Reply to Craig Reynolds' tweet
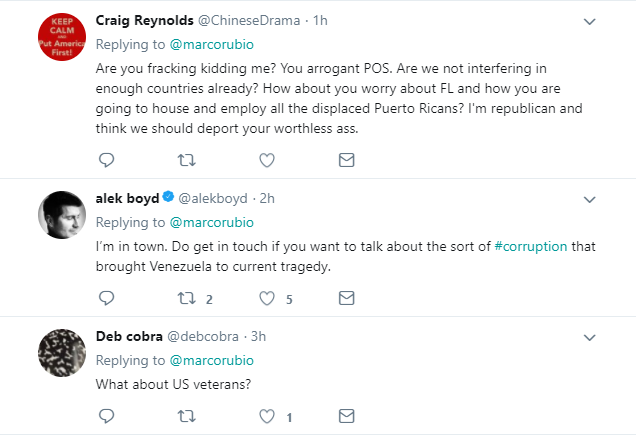The width and height of the screenshot is (636, 435). [x=107, y=160]
